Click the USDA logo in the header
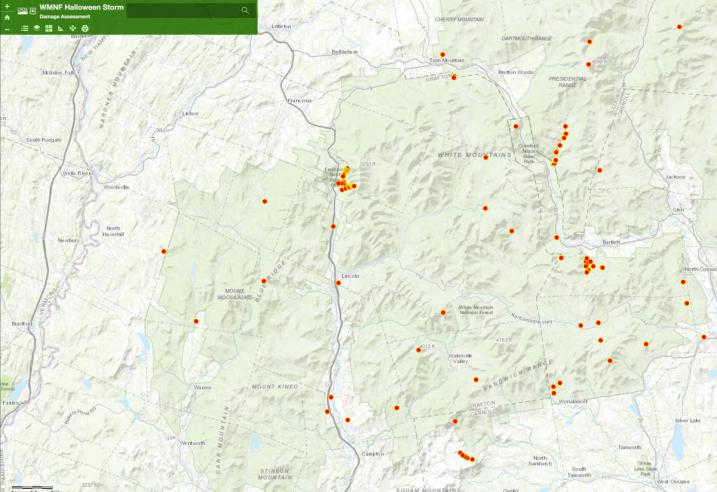 click(23, 11)
